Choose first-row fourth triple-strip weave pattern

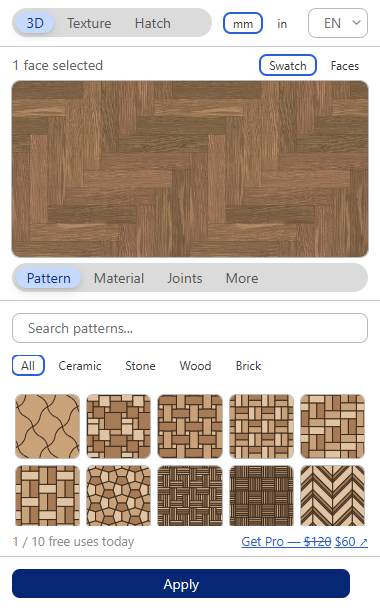[x=261, y=426]
